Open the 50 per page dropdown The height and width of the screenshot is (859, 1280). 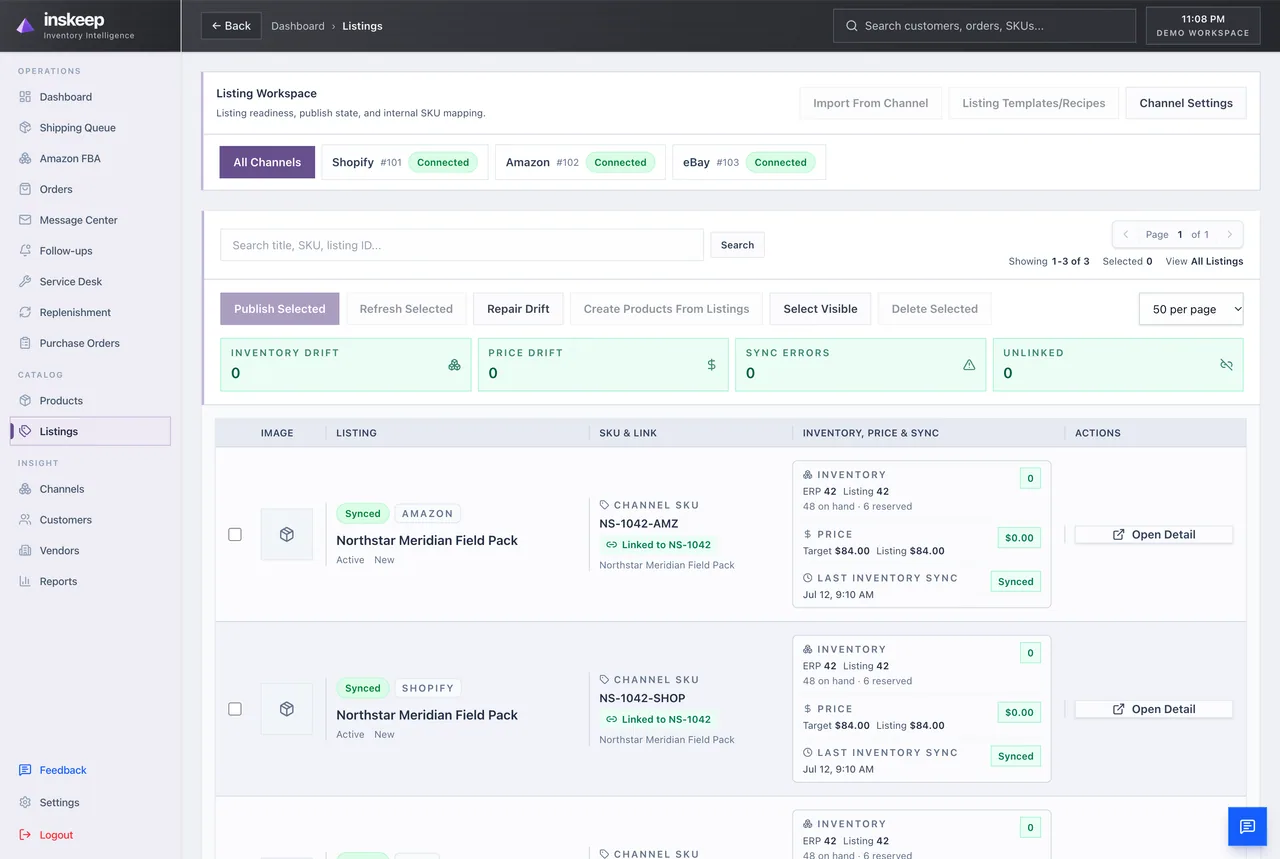[x=1191, y=309]
